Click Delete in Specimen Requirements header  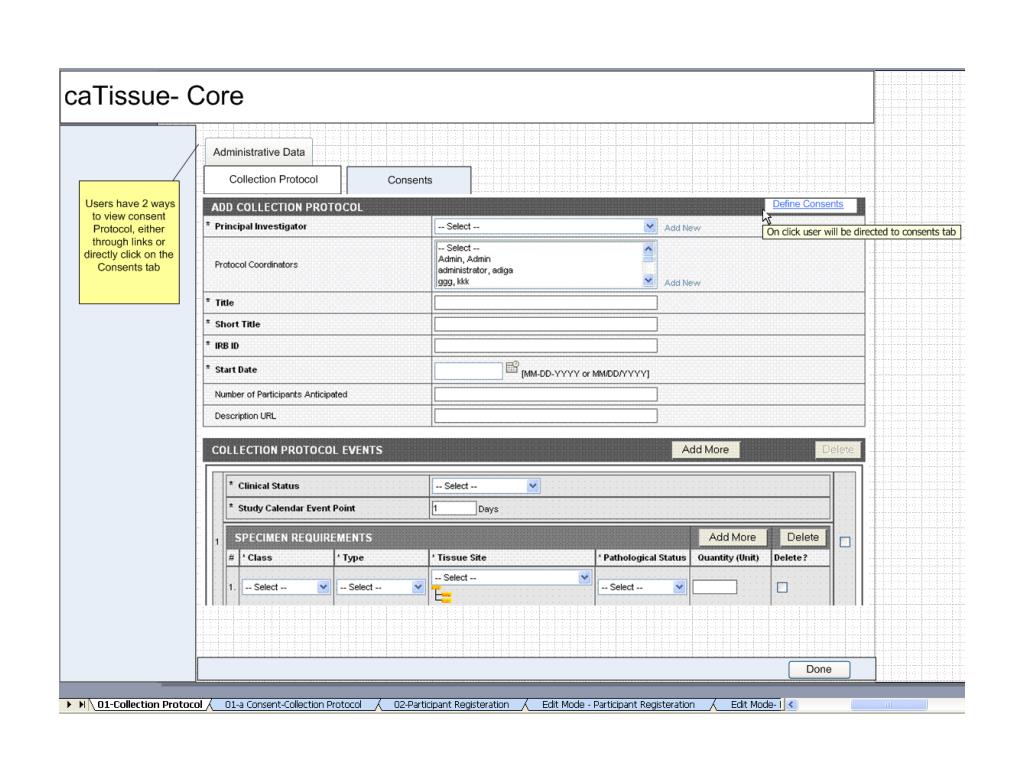coord(803,537)
